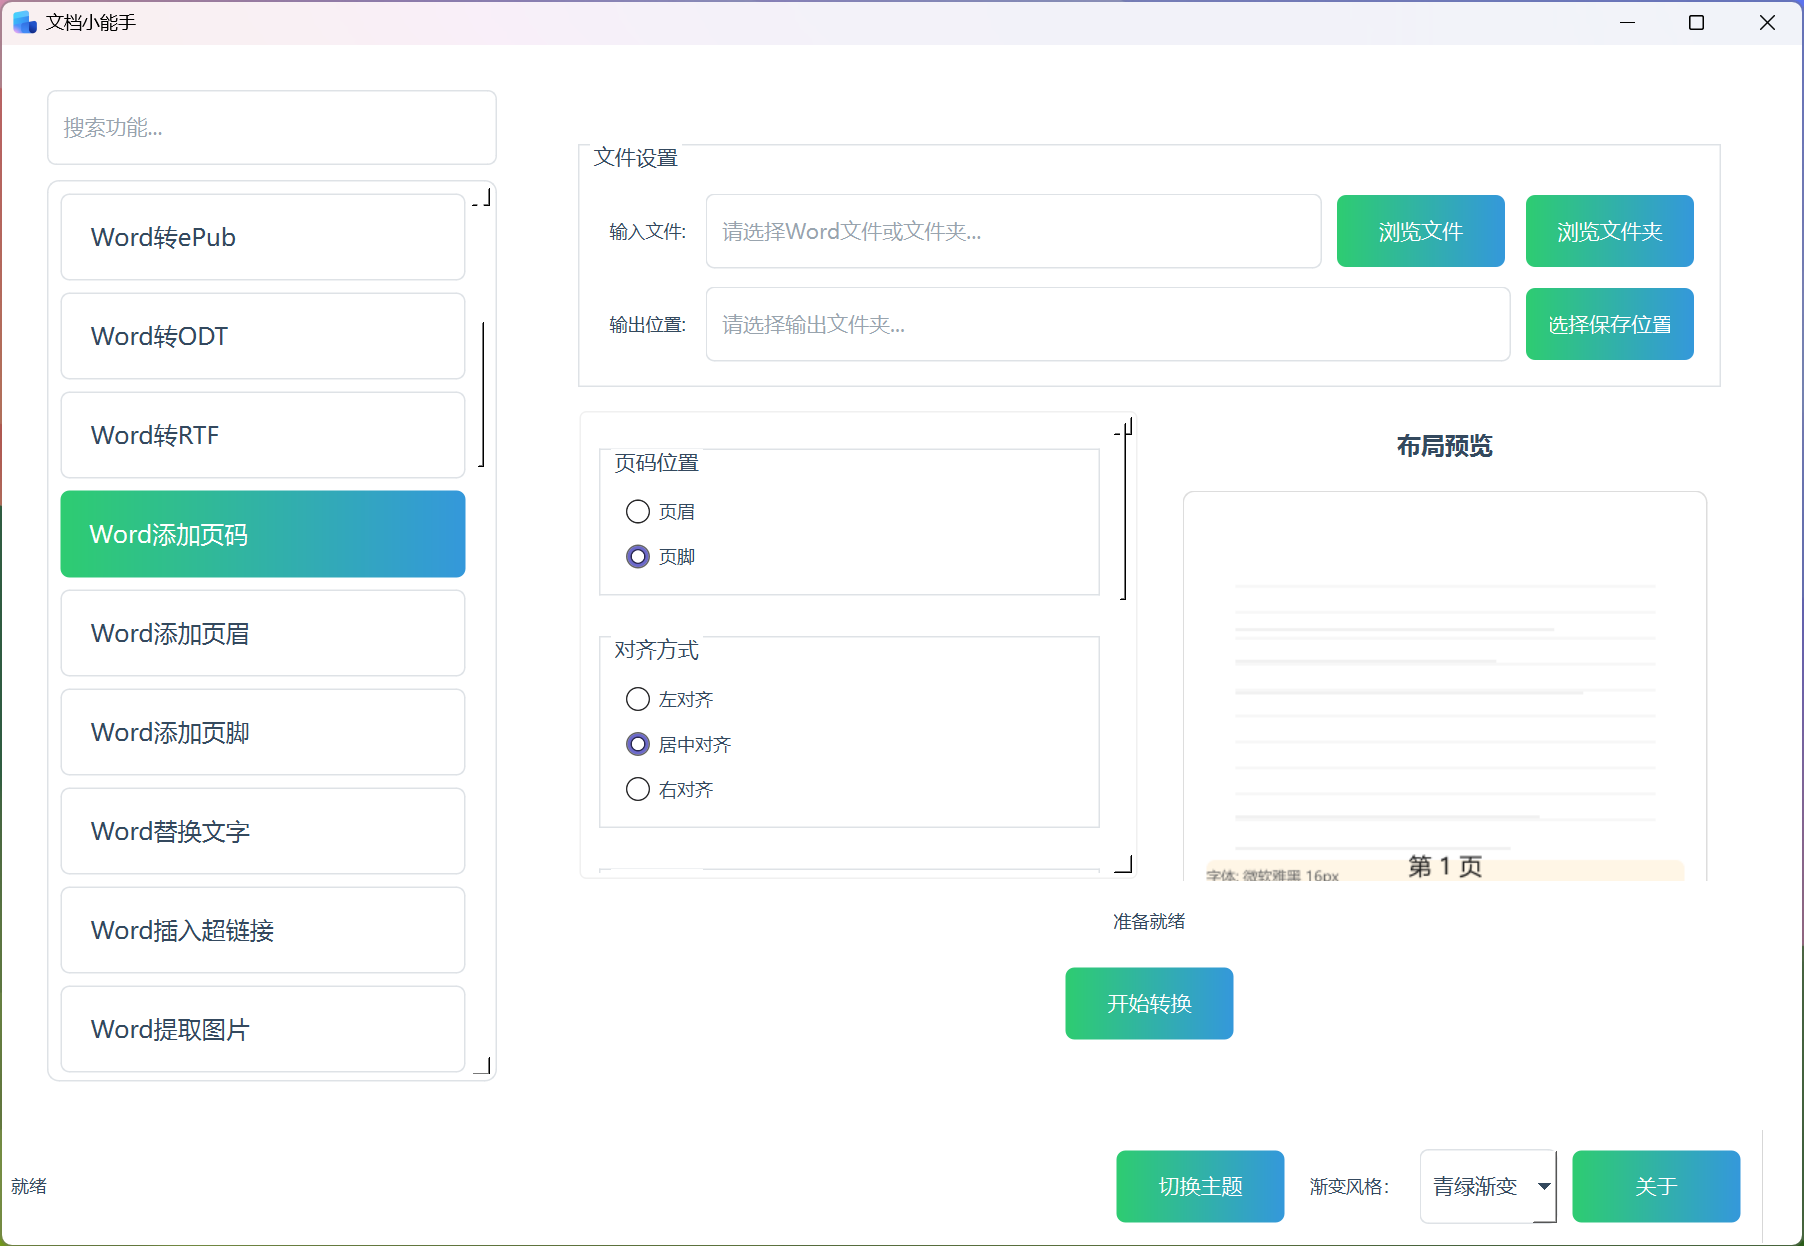Open the 关于 dialog
The height and width of the screenshot is (1246, 1804).
1655,1186
